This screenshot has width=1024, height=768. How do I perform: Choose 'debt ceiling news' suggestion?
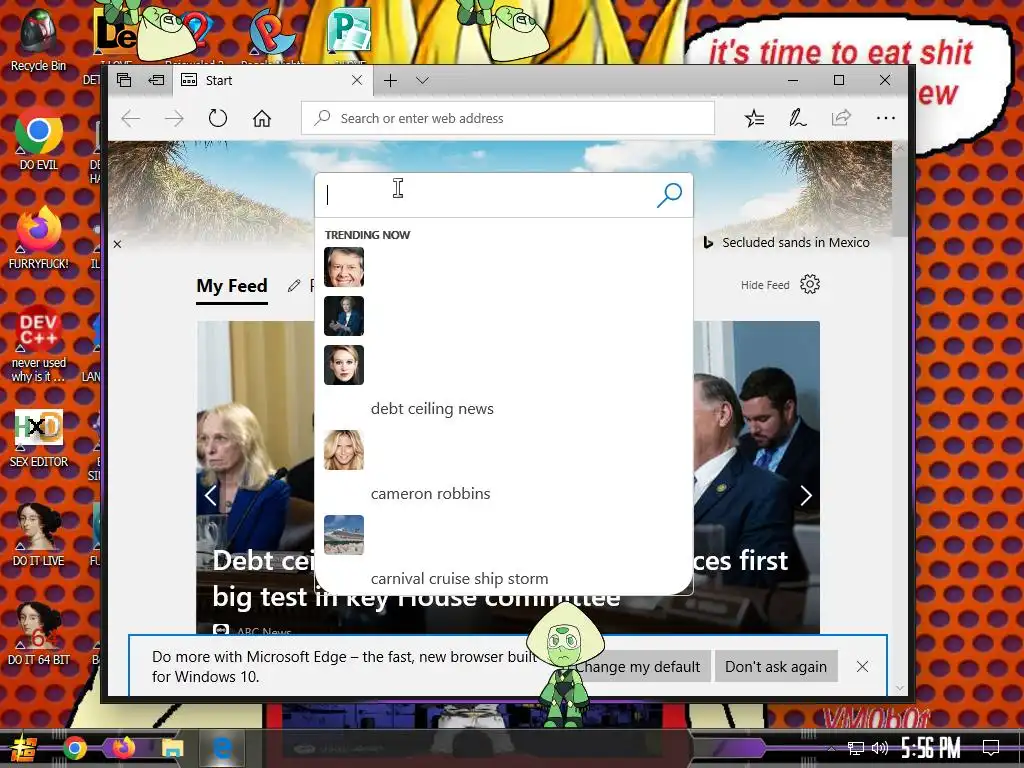(x=432, y=409)
